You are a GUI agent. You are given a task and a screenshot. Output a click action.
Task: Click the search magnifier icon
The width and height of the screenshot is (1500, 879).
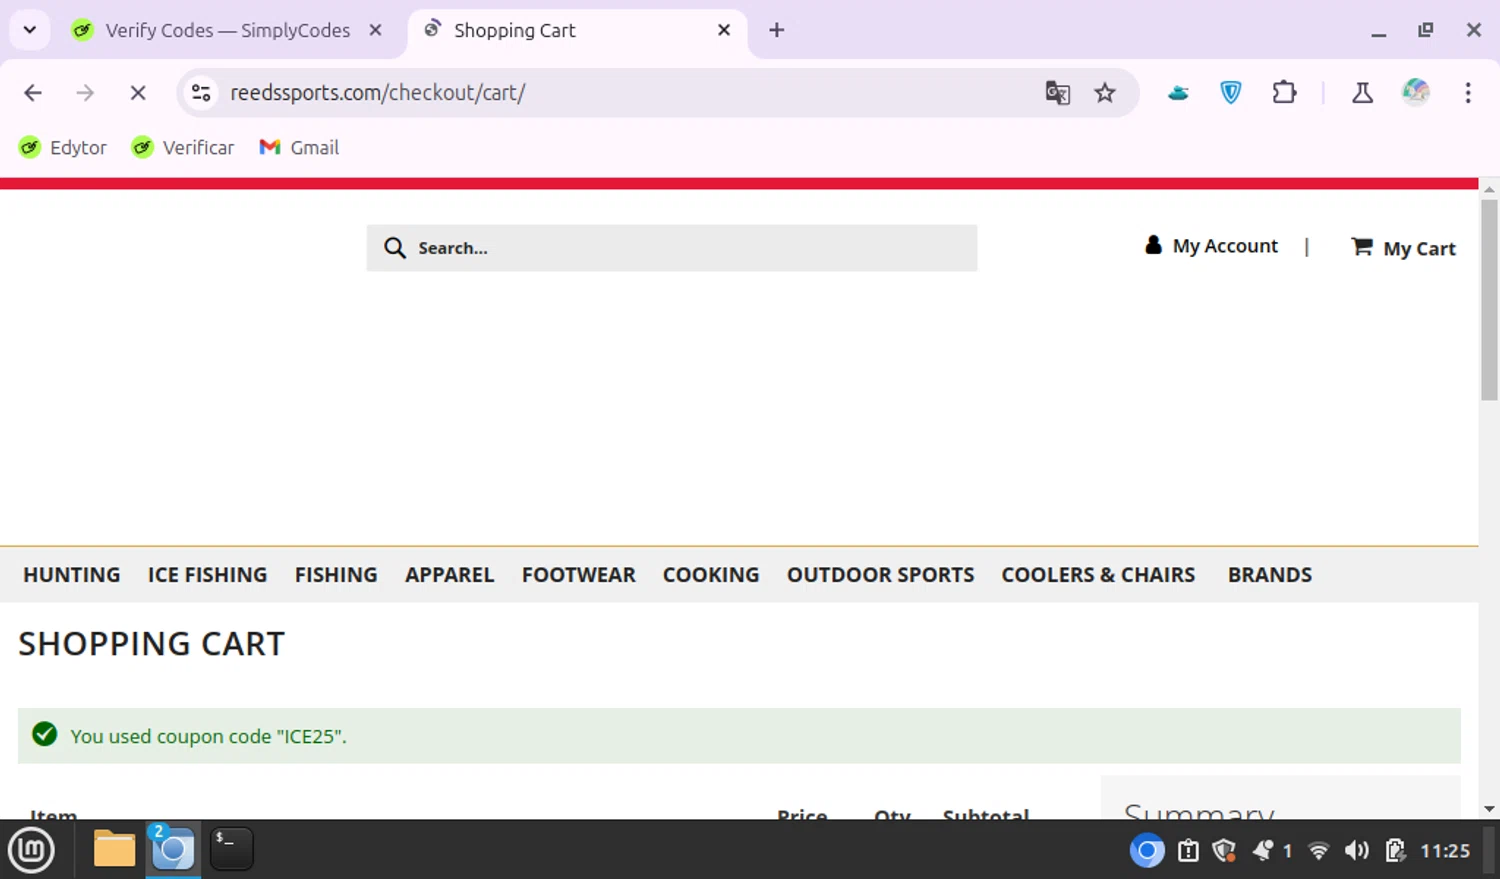coord(395,248)
